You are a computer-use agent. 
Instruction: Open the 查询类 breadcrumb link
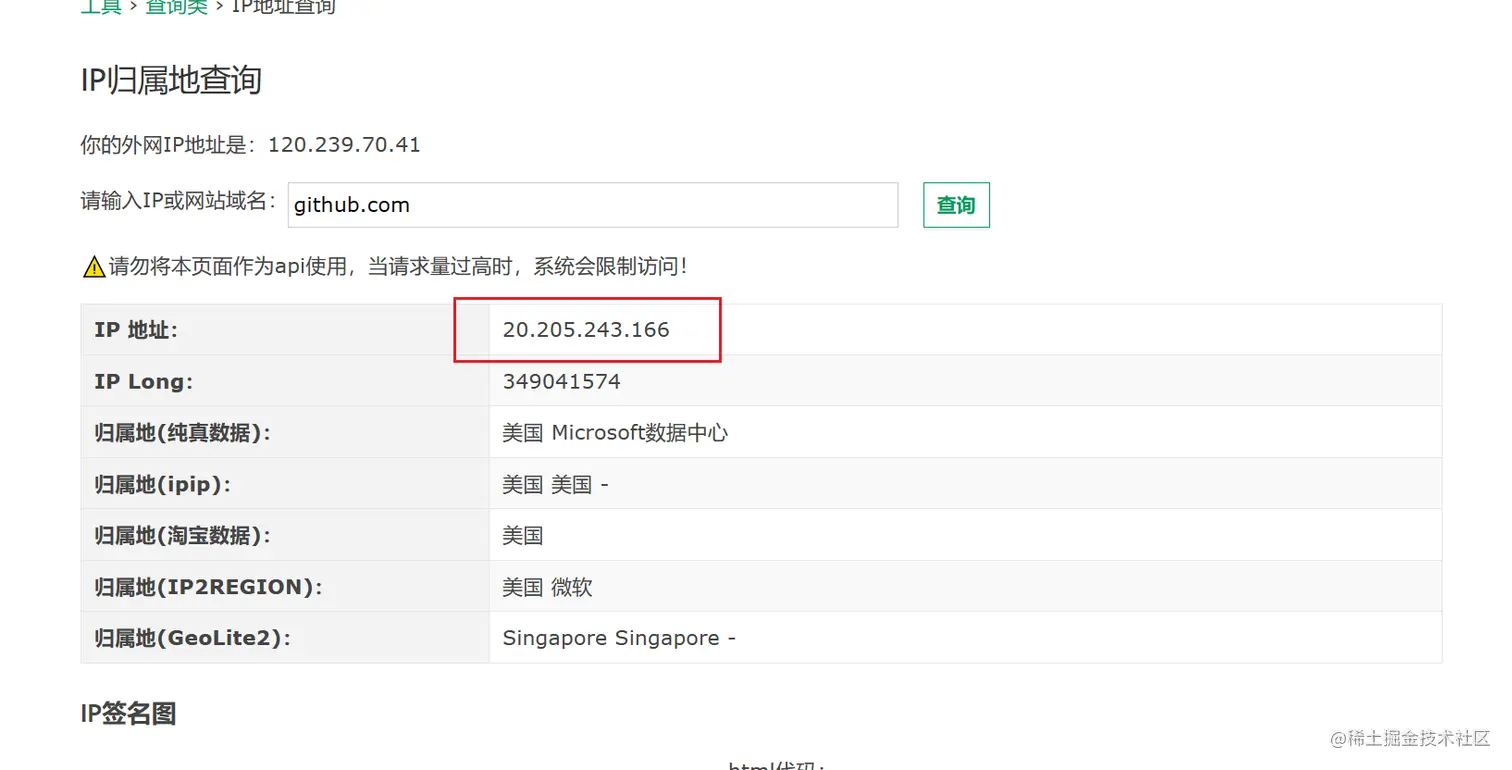176,7
